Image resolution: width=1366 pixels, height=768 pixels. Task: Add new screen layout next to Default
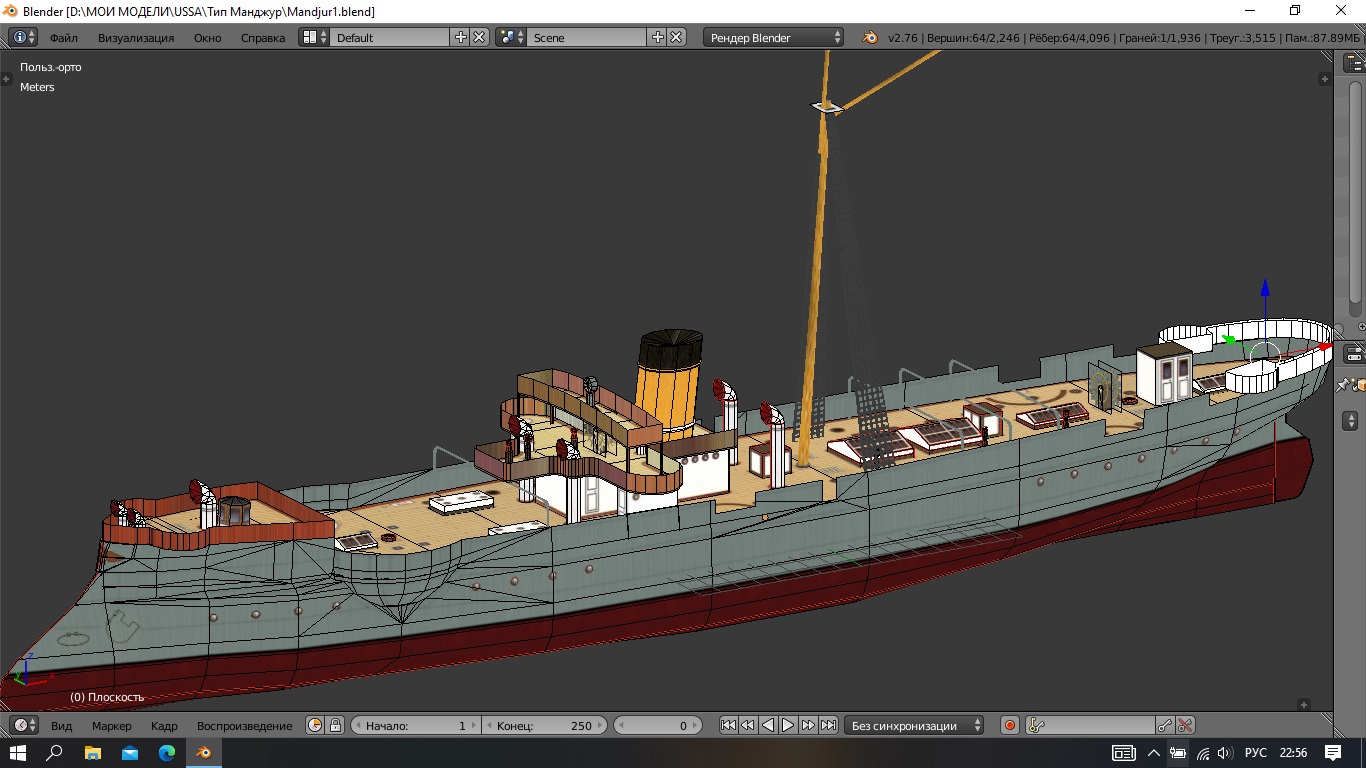[461, 38]
